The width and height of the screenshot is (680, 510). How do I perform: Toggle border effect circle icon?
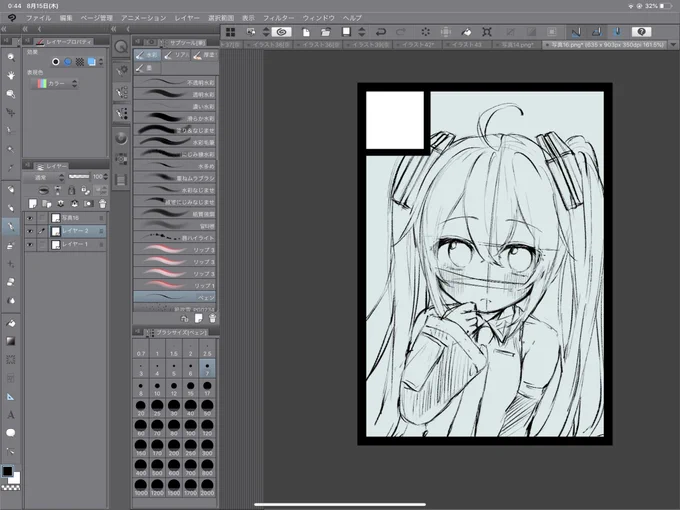(56, 62)
